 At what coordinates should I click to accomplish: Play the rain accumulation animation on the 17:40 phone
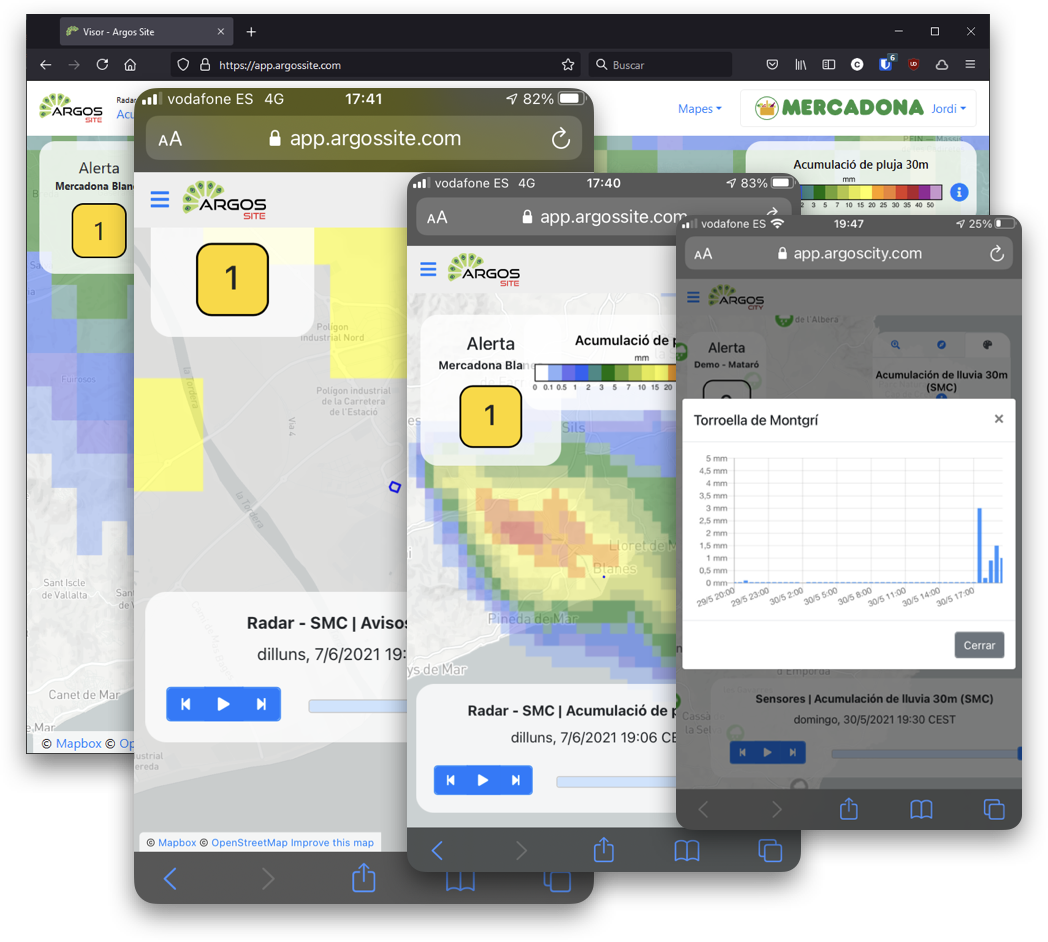[483, 780]
